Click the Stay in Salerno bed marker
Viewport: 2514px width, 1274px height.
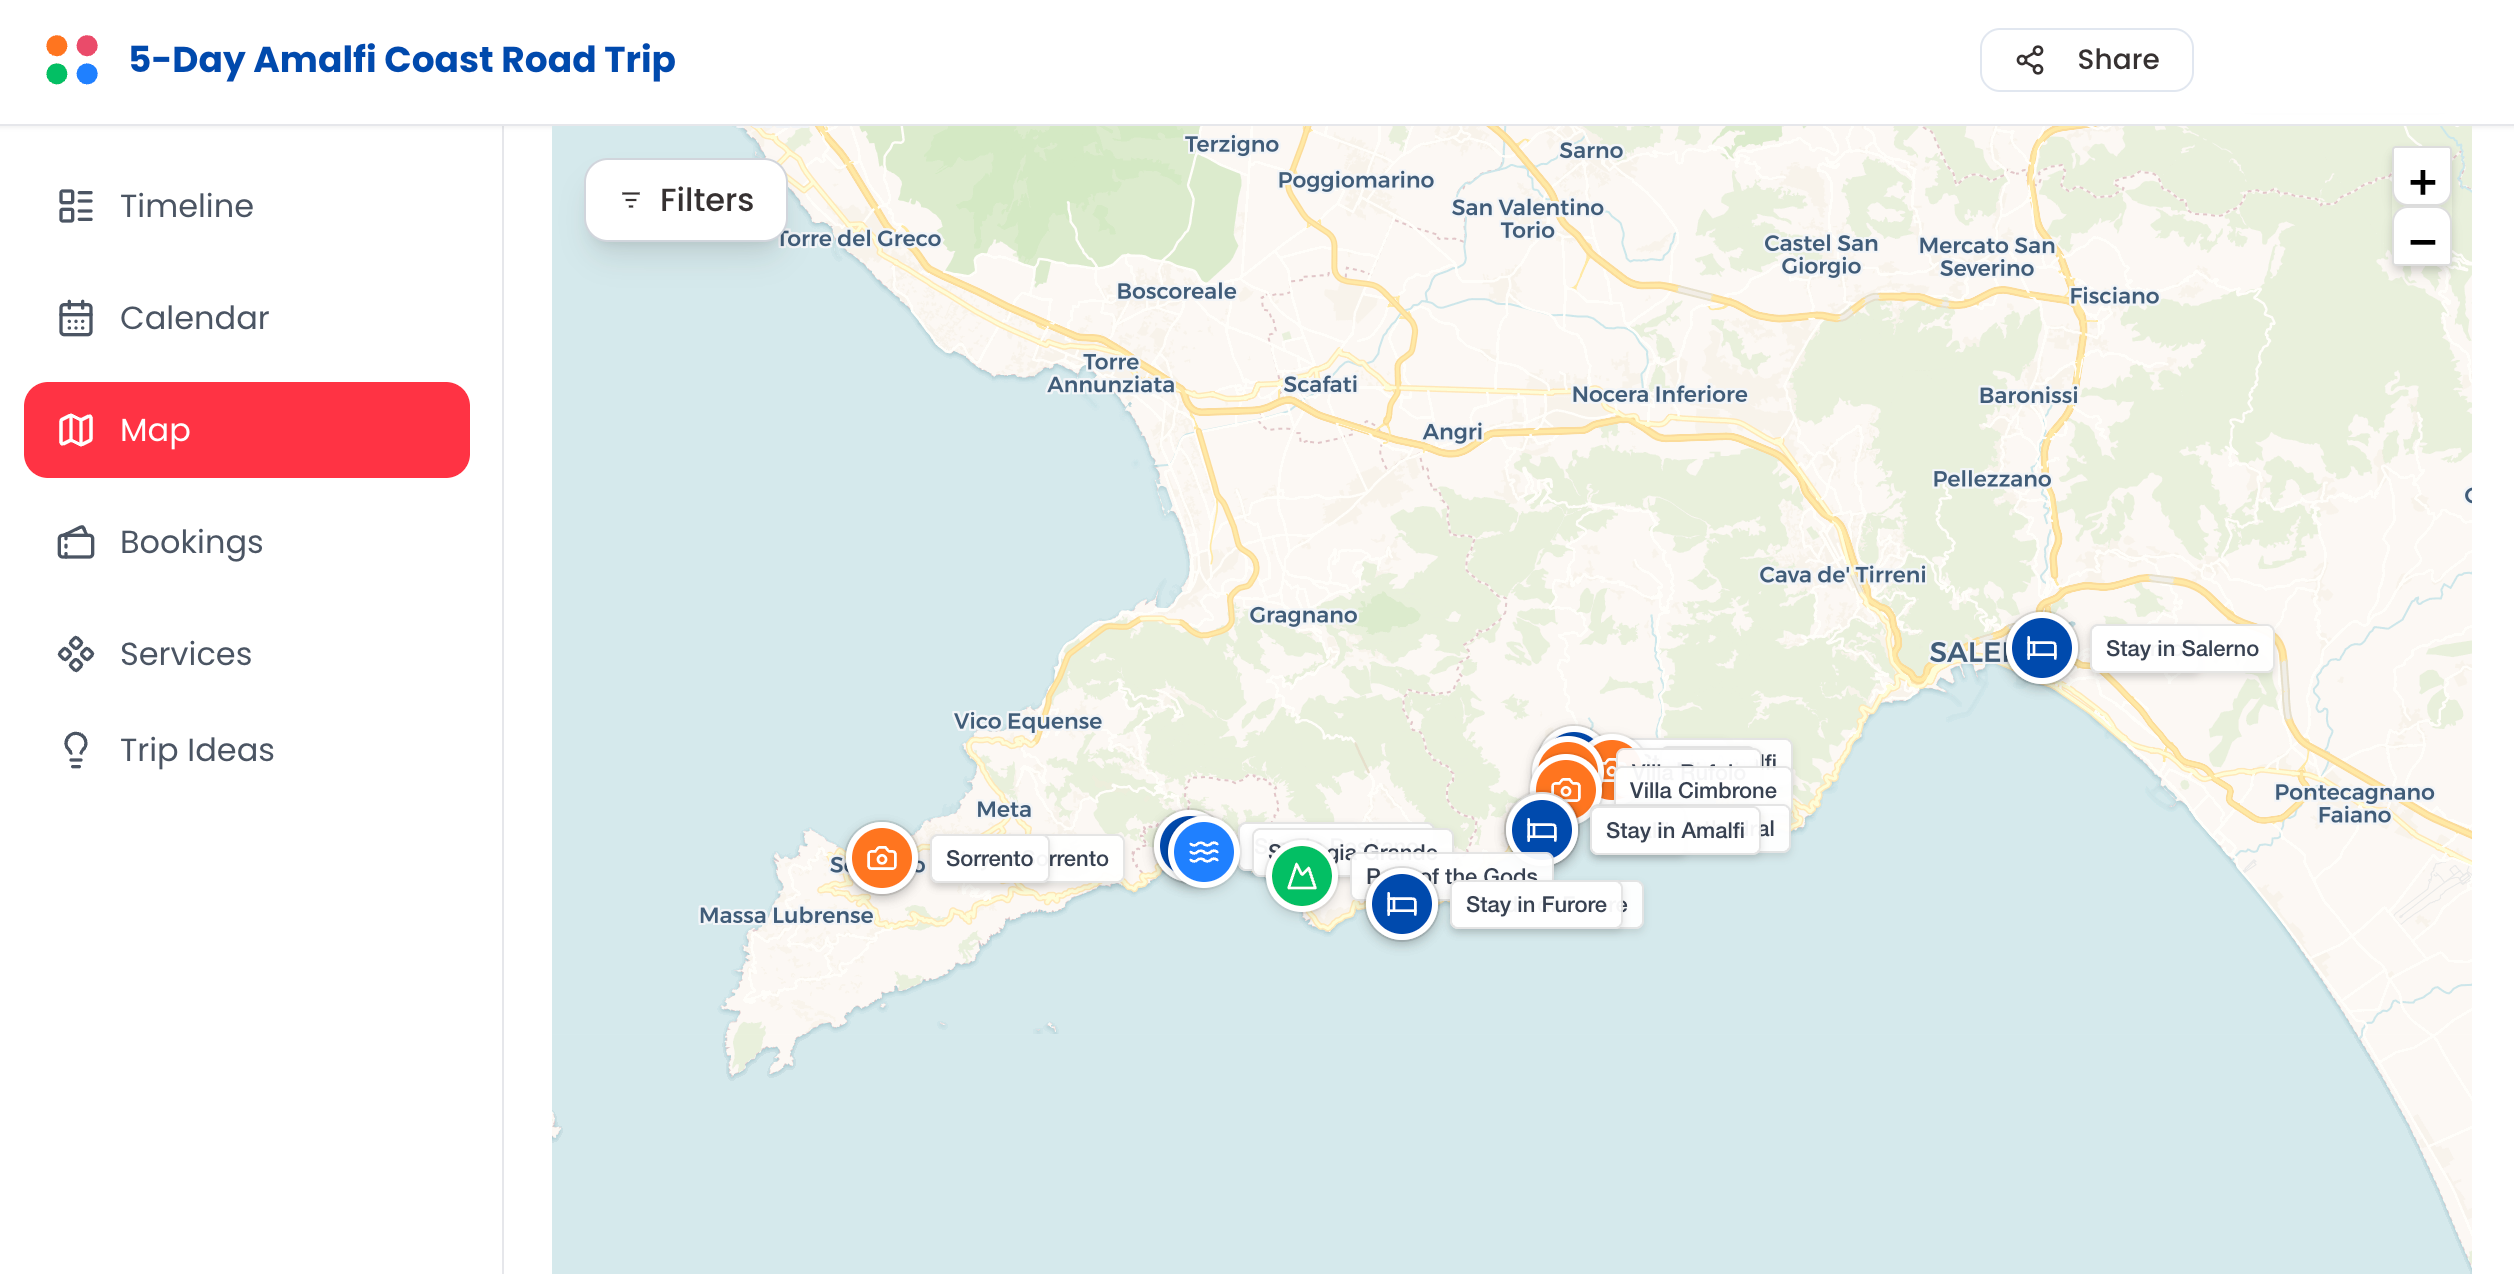(2041, 648)
